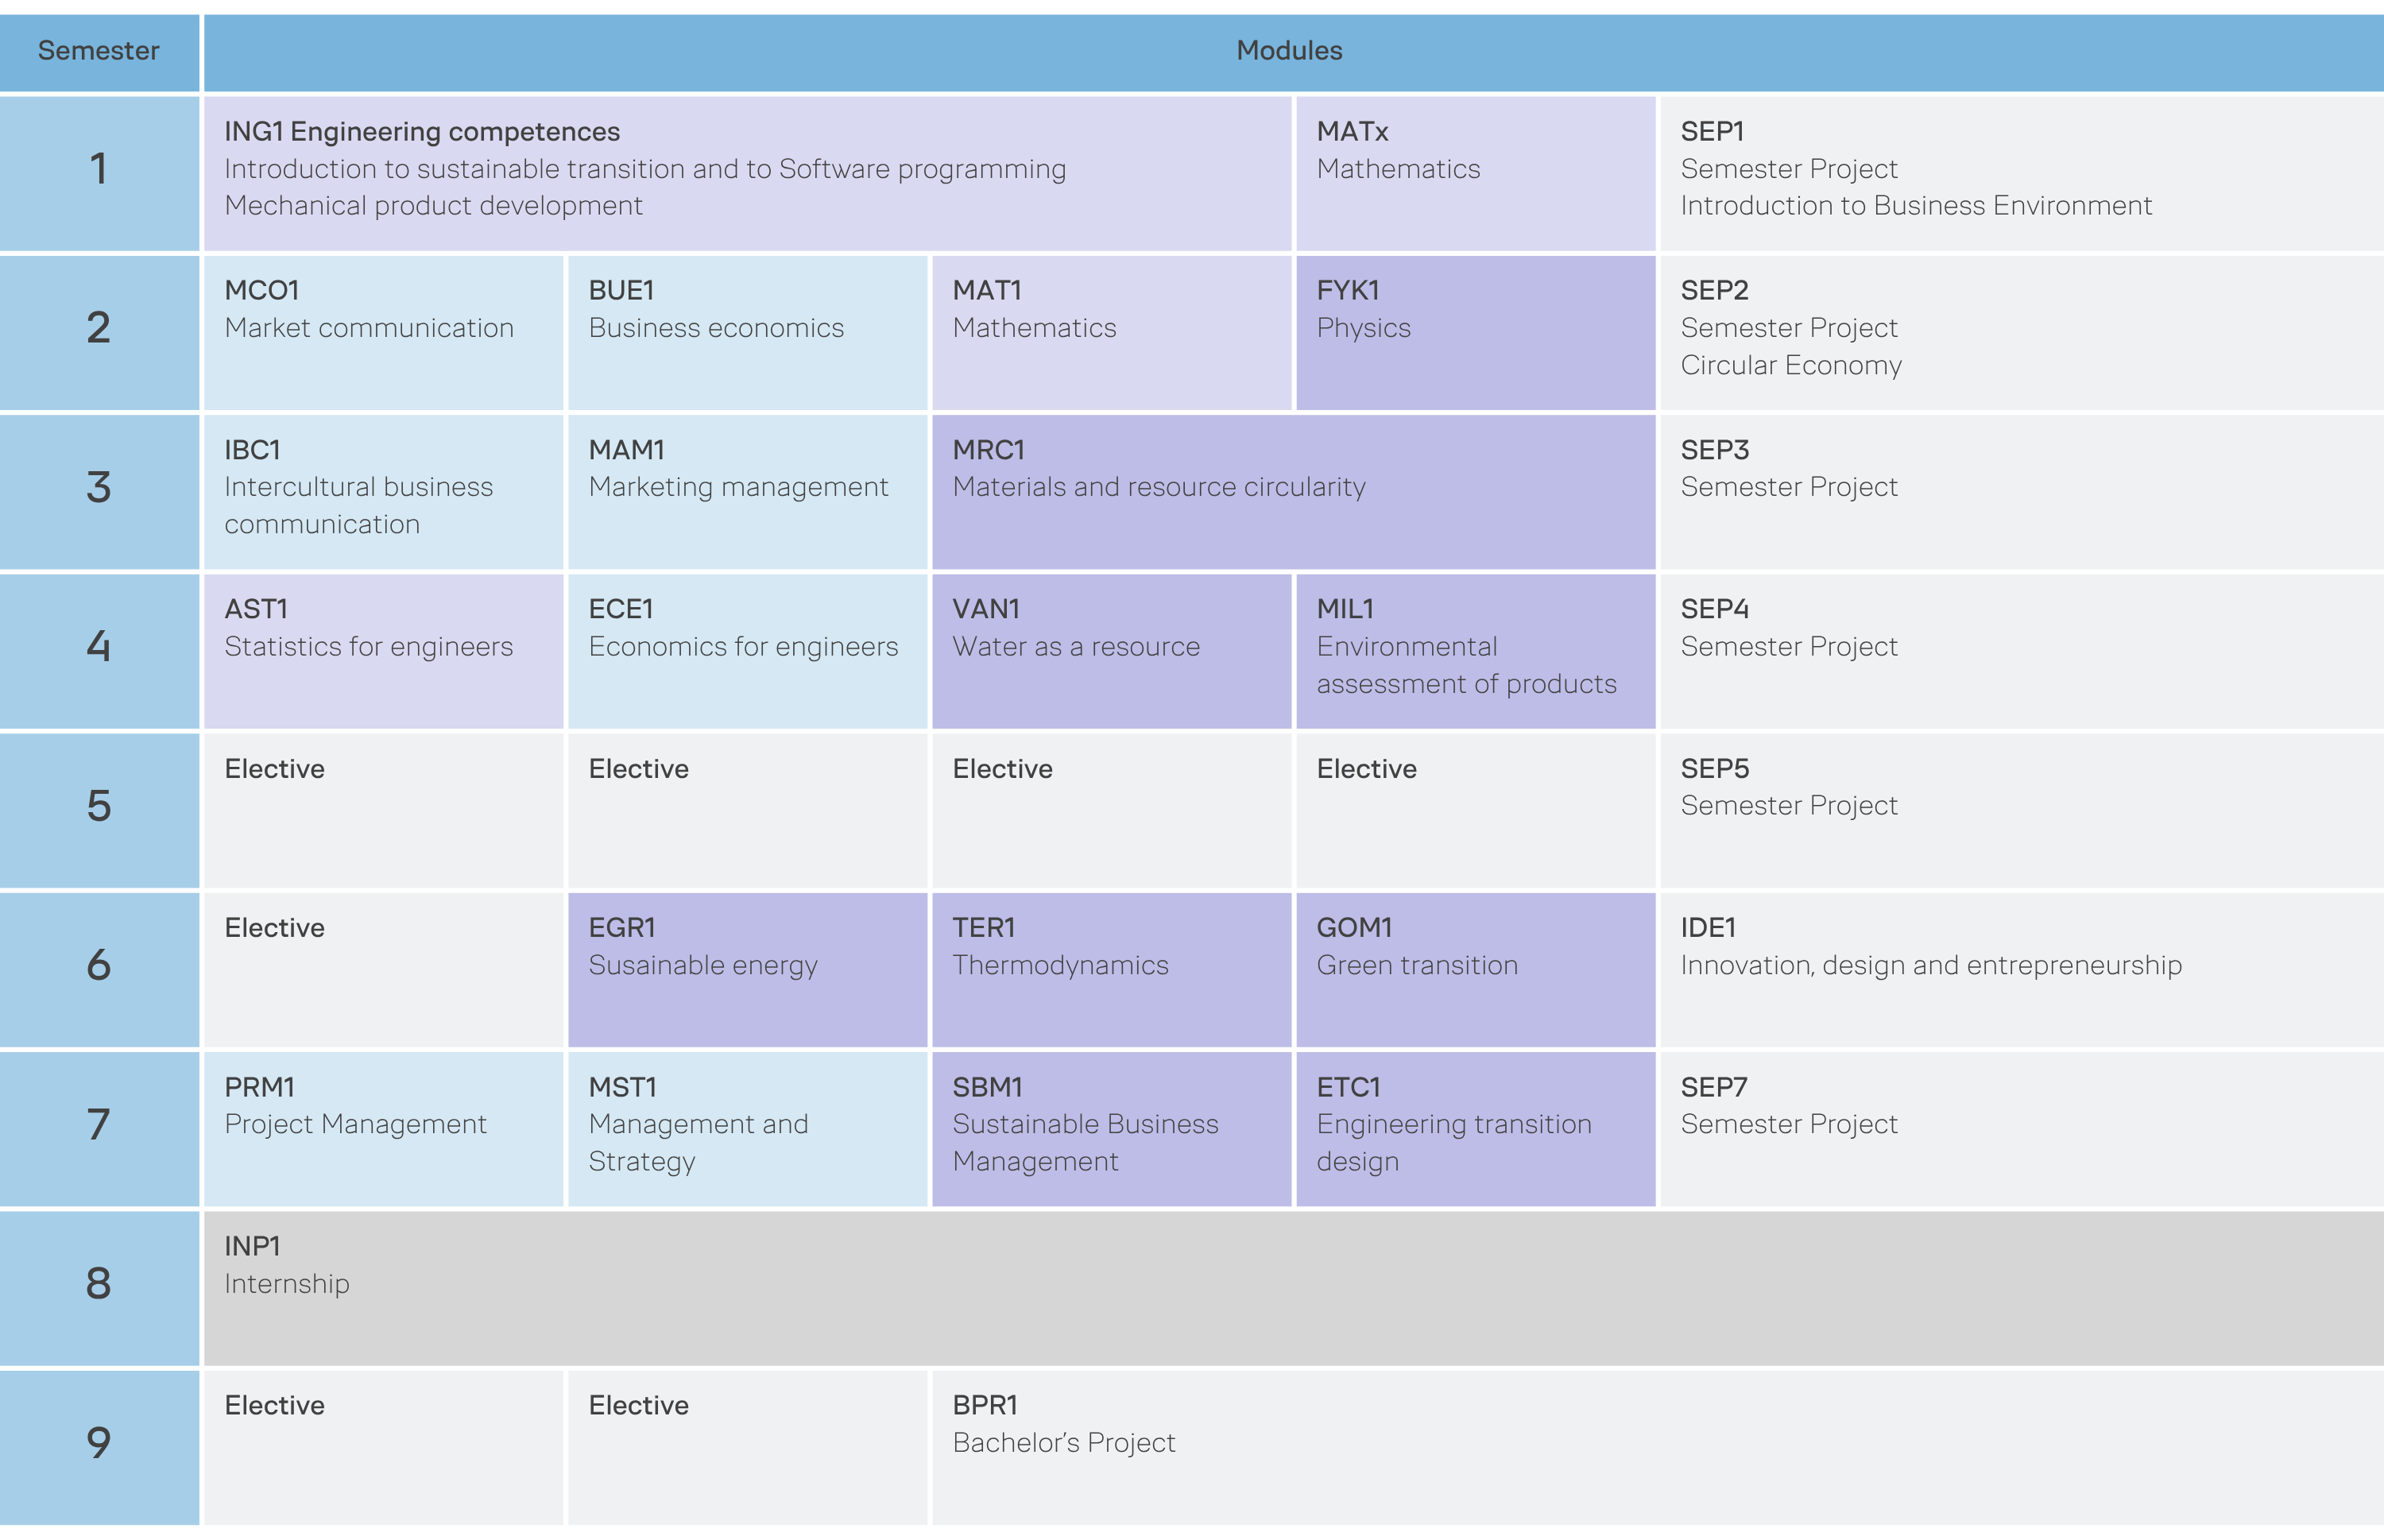
Task: Click the semester 1 number cell
Action: tap(99, 173)
